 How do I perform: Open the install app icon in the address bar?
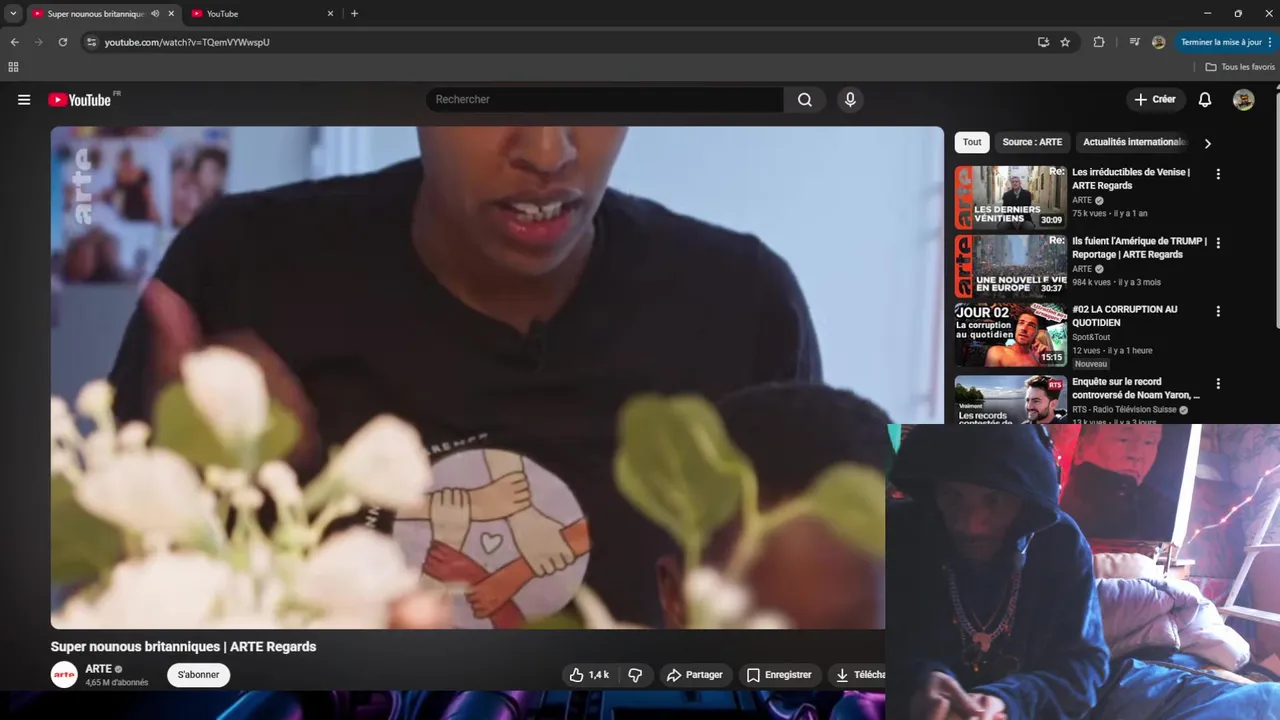pos(1043,42)
